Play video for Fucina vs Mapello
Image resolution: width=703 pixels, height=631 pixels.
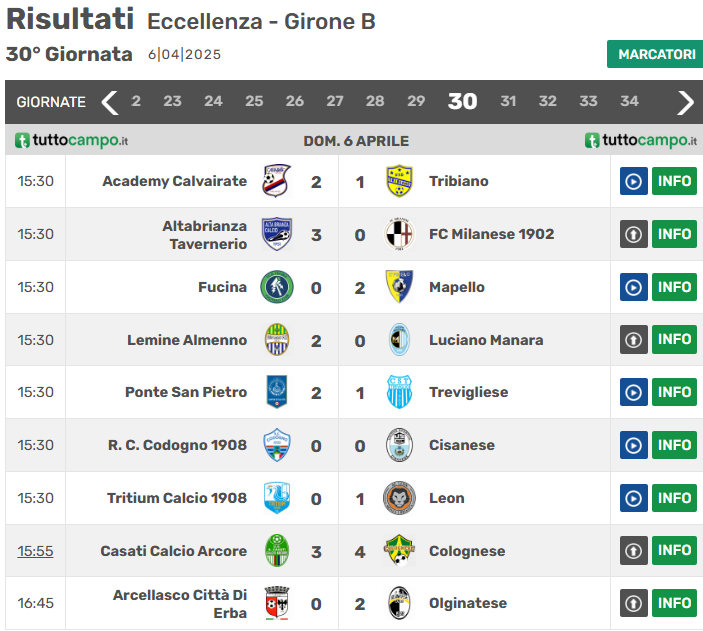click(x=634, y=287)
